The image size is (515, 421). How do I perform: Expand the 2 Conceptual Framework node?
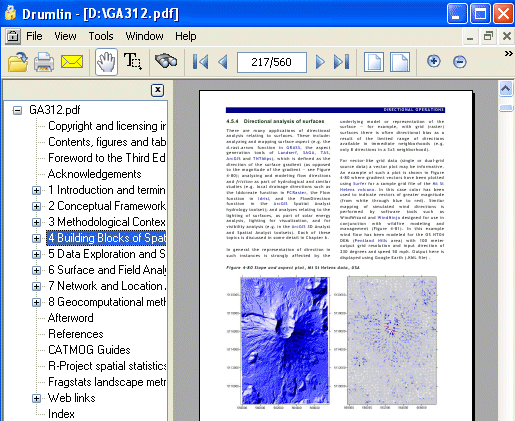point(36,206)
